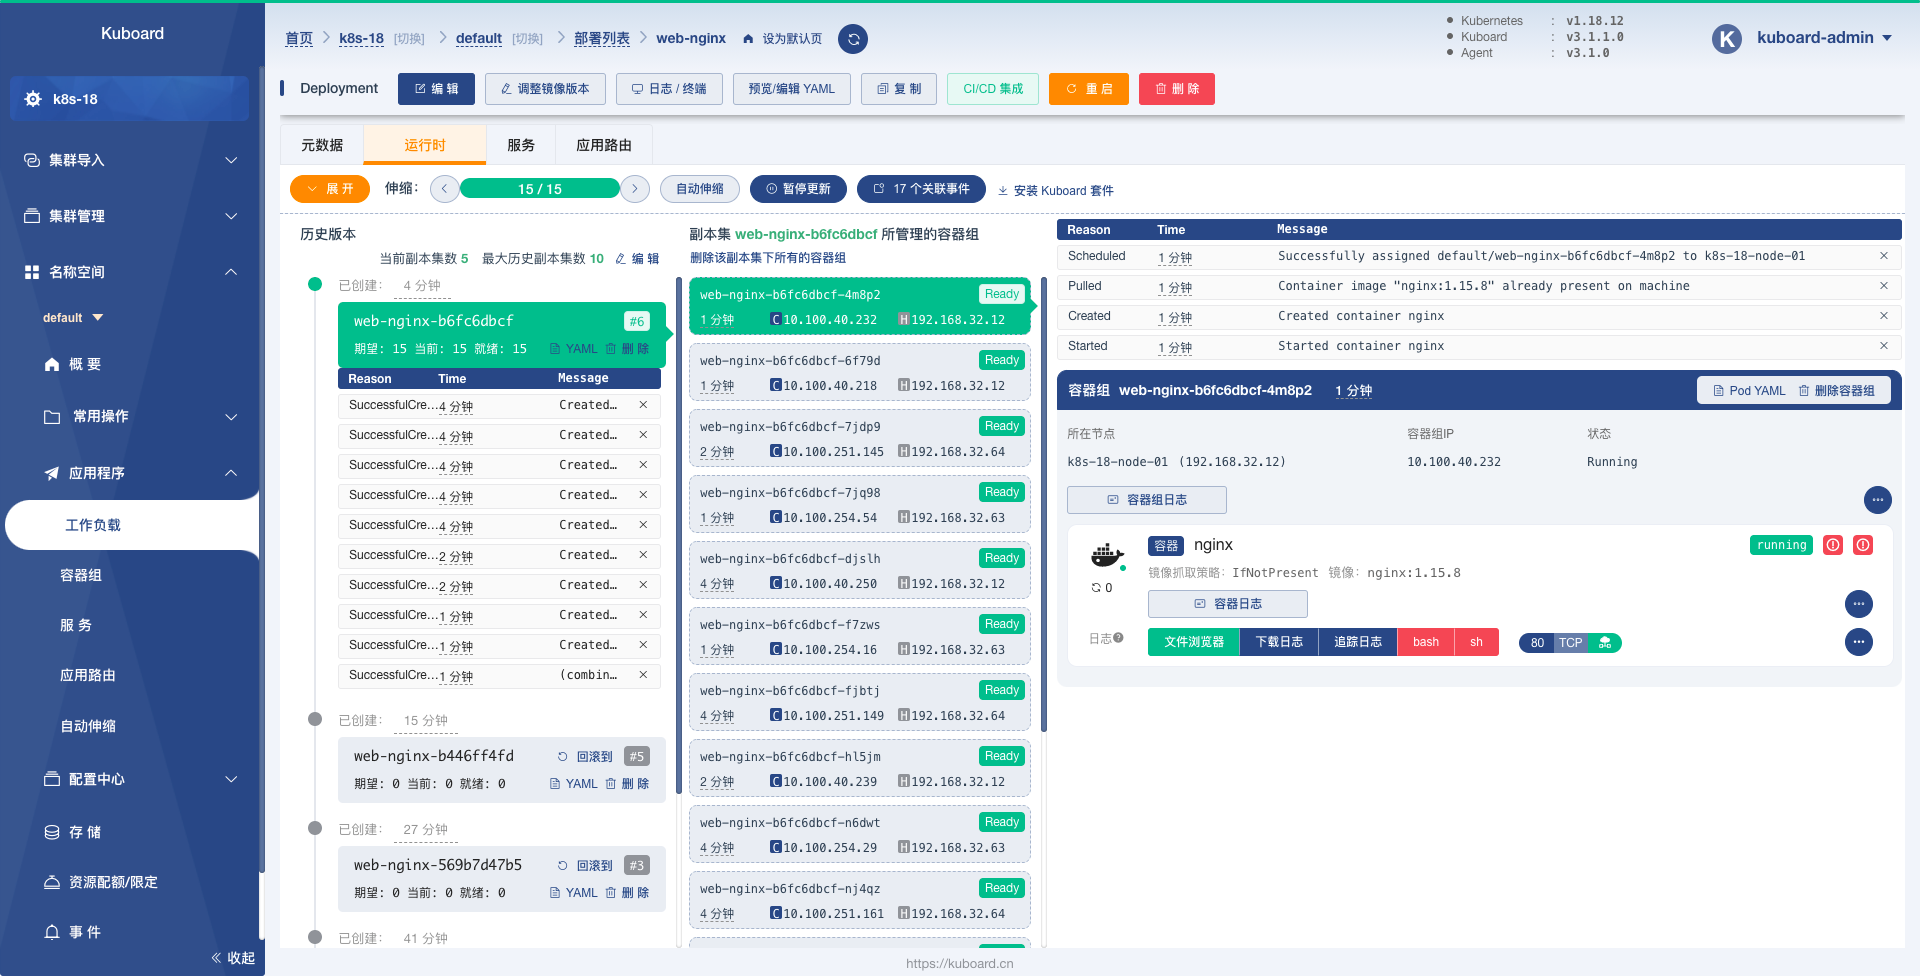Screen dimensions: 1920x976
Task: Dismiss the Started event row
Action: [x=1884, y=346]
